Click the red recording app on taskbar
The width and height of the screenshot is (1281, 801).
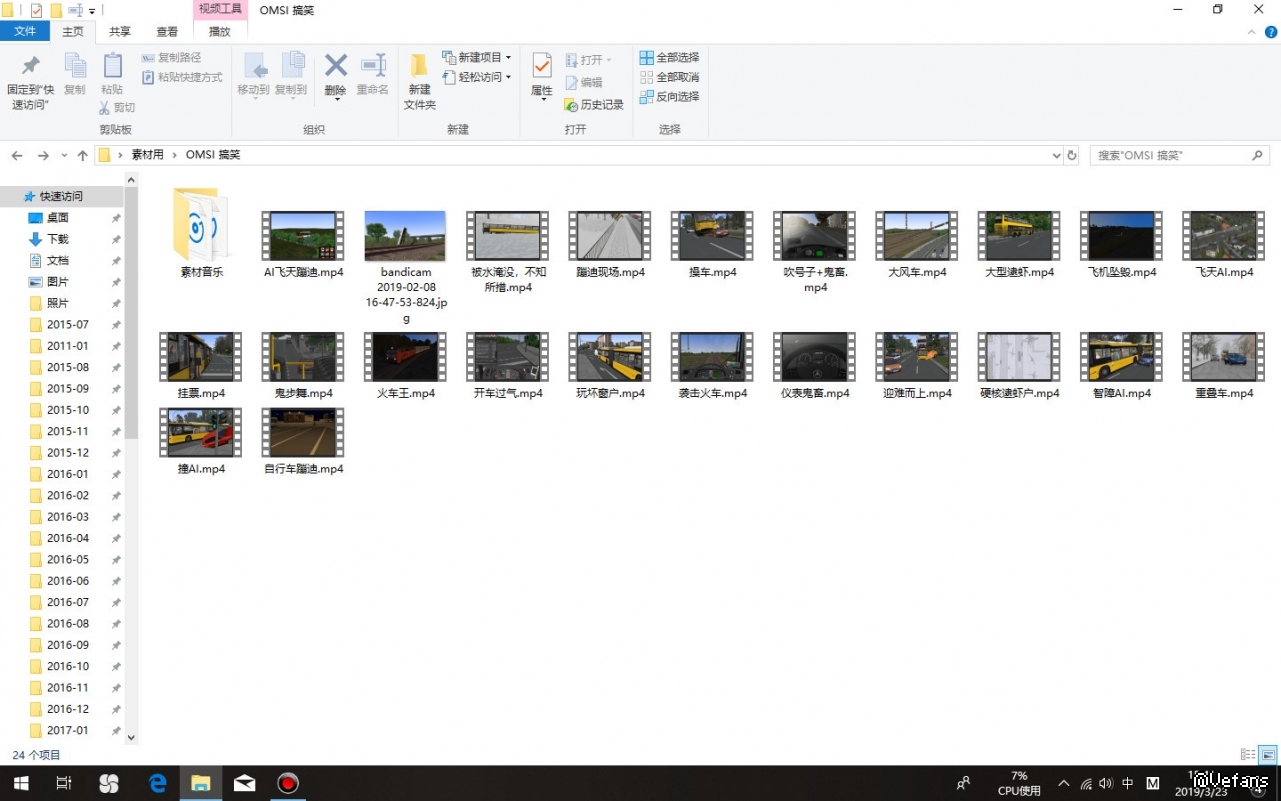288,783
